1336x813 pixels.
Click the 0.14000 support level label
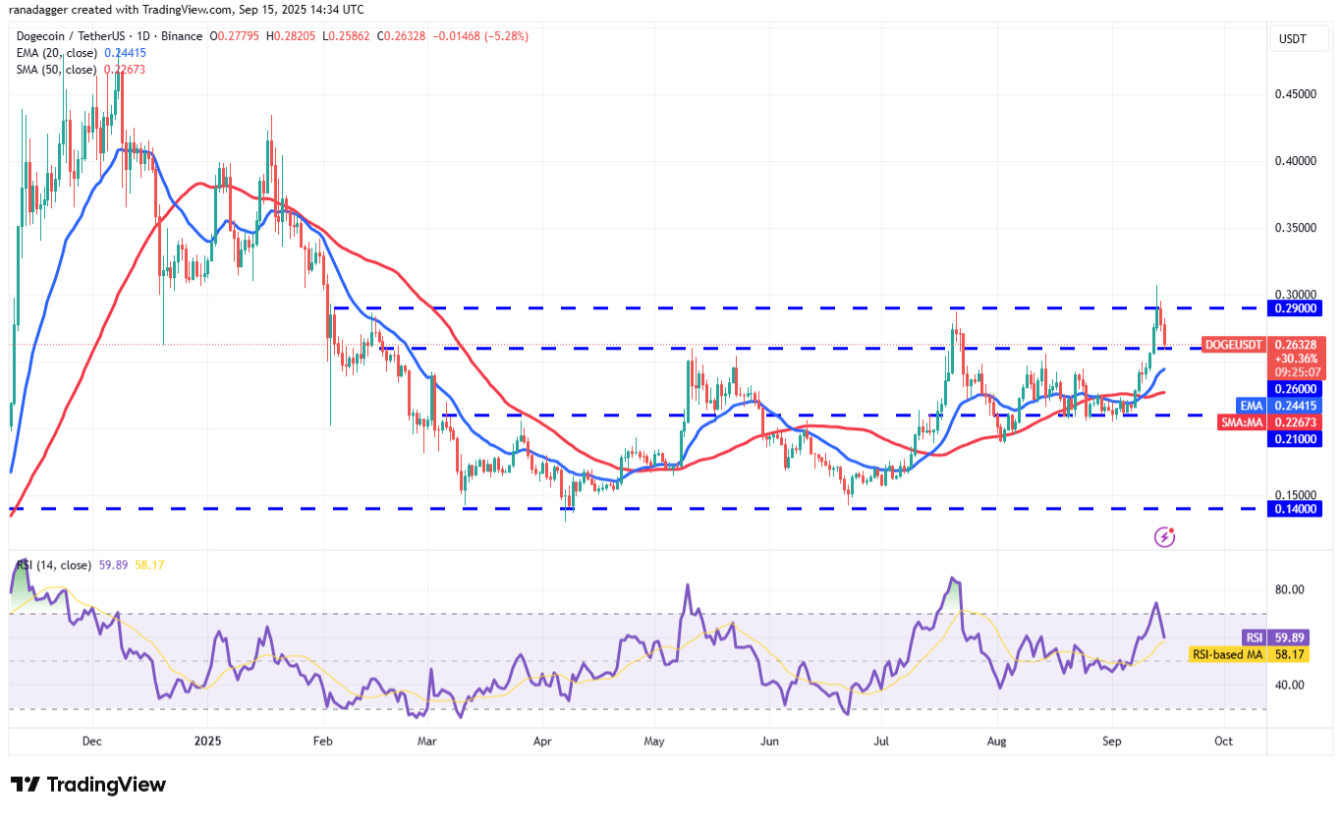[1297, 509]
